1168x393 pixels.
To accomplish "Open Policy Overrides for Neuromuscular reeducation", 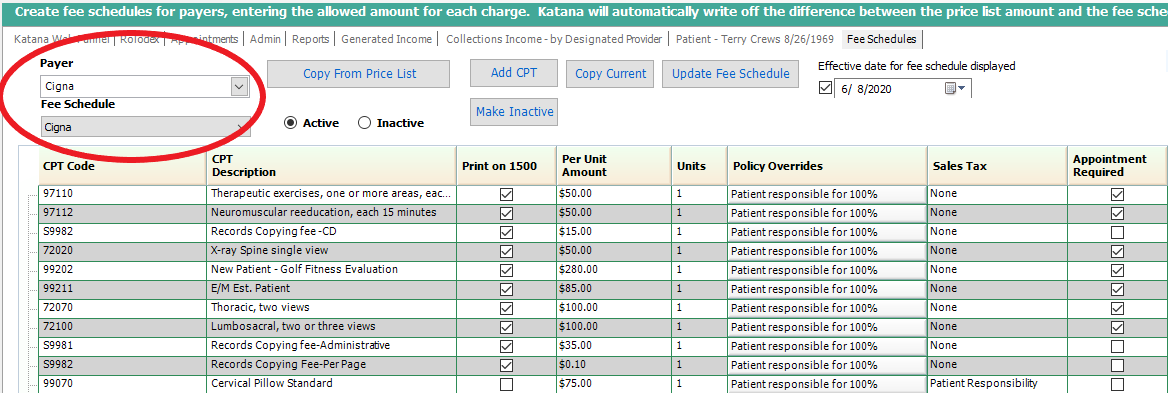I will (827, 213).
